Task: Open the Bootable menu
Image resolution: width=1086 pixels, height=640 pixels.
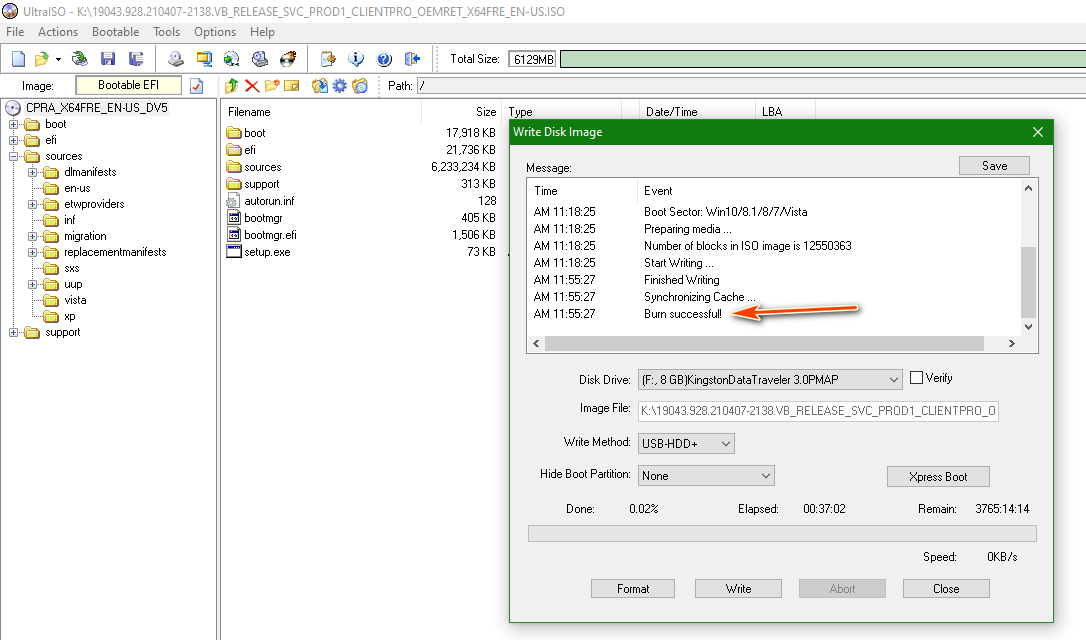Action: pyautogui.click(x=116, y=32)
